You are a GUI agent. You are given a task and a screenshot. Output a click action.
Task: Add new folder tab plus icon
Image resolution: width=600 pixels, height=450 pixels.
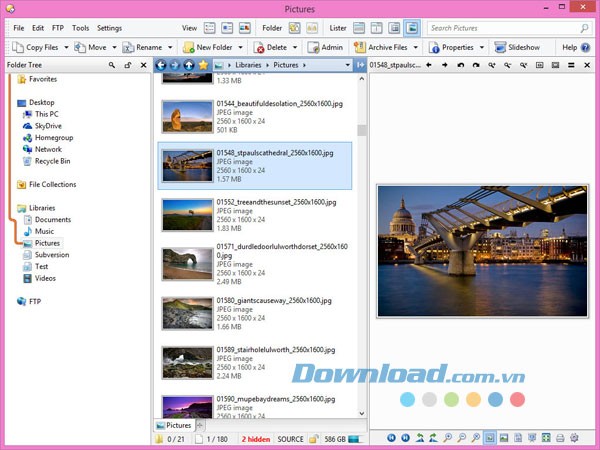tap(199, 425)
